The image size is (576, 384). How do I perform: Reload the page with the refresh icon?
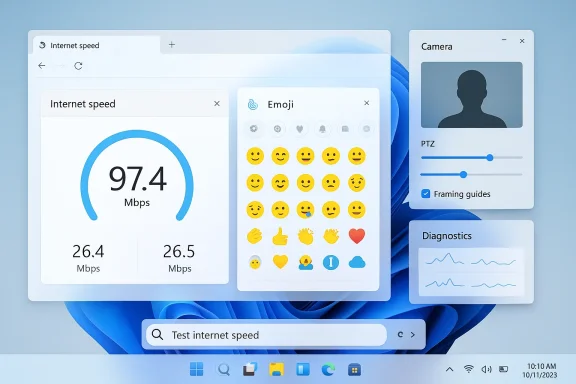pos(78,66)
